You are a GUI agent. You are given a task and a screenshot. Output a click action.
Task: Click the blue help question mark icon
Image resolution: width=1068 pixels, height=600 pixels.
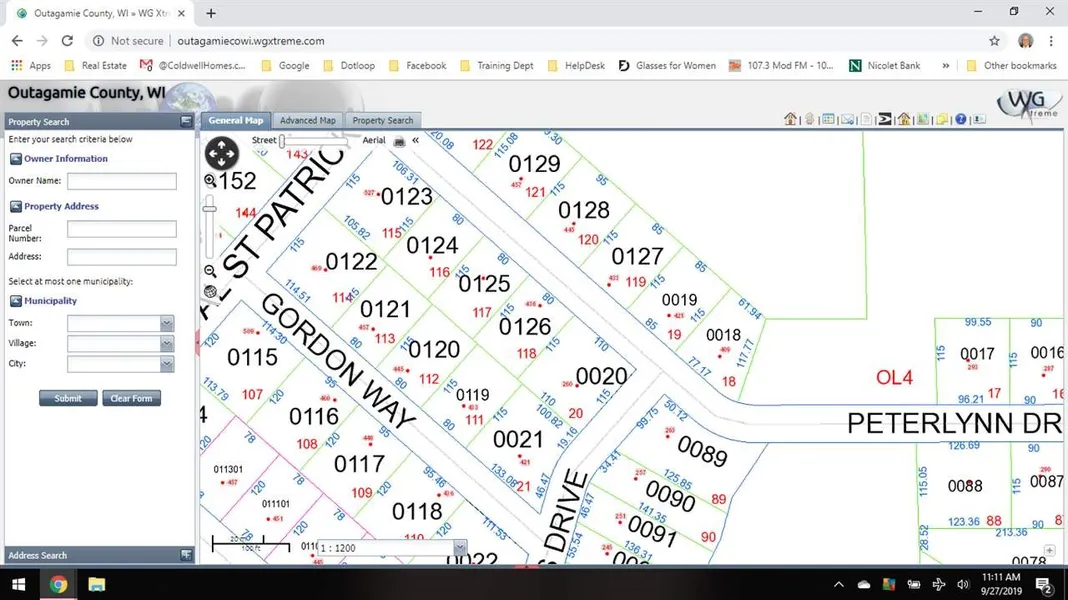click(960, 120)
